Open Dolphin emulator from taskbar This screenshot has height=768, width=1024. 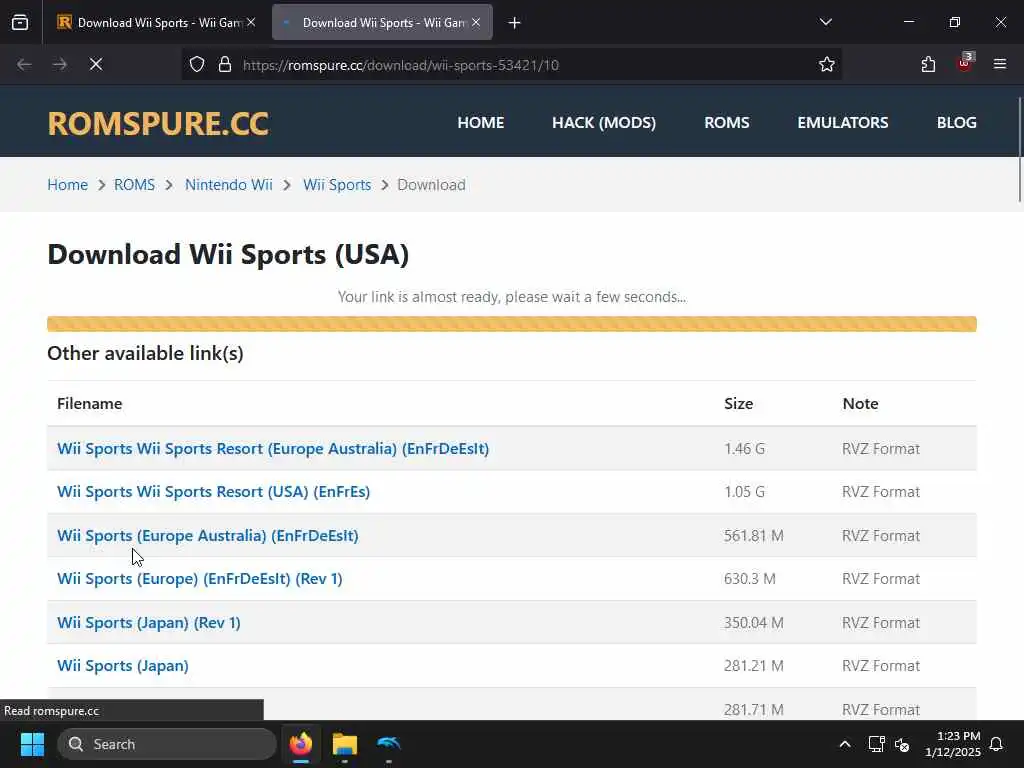click(x=389, y=744)
